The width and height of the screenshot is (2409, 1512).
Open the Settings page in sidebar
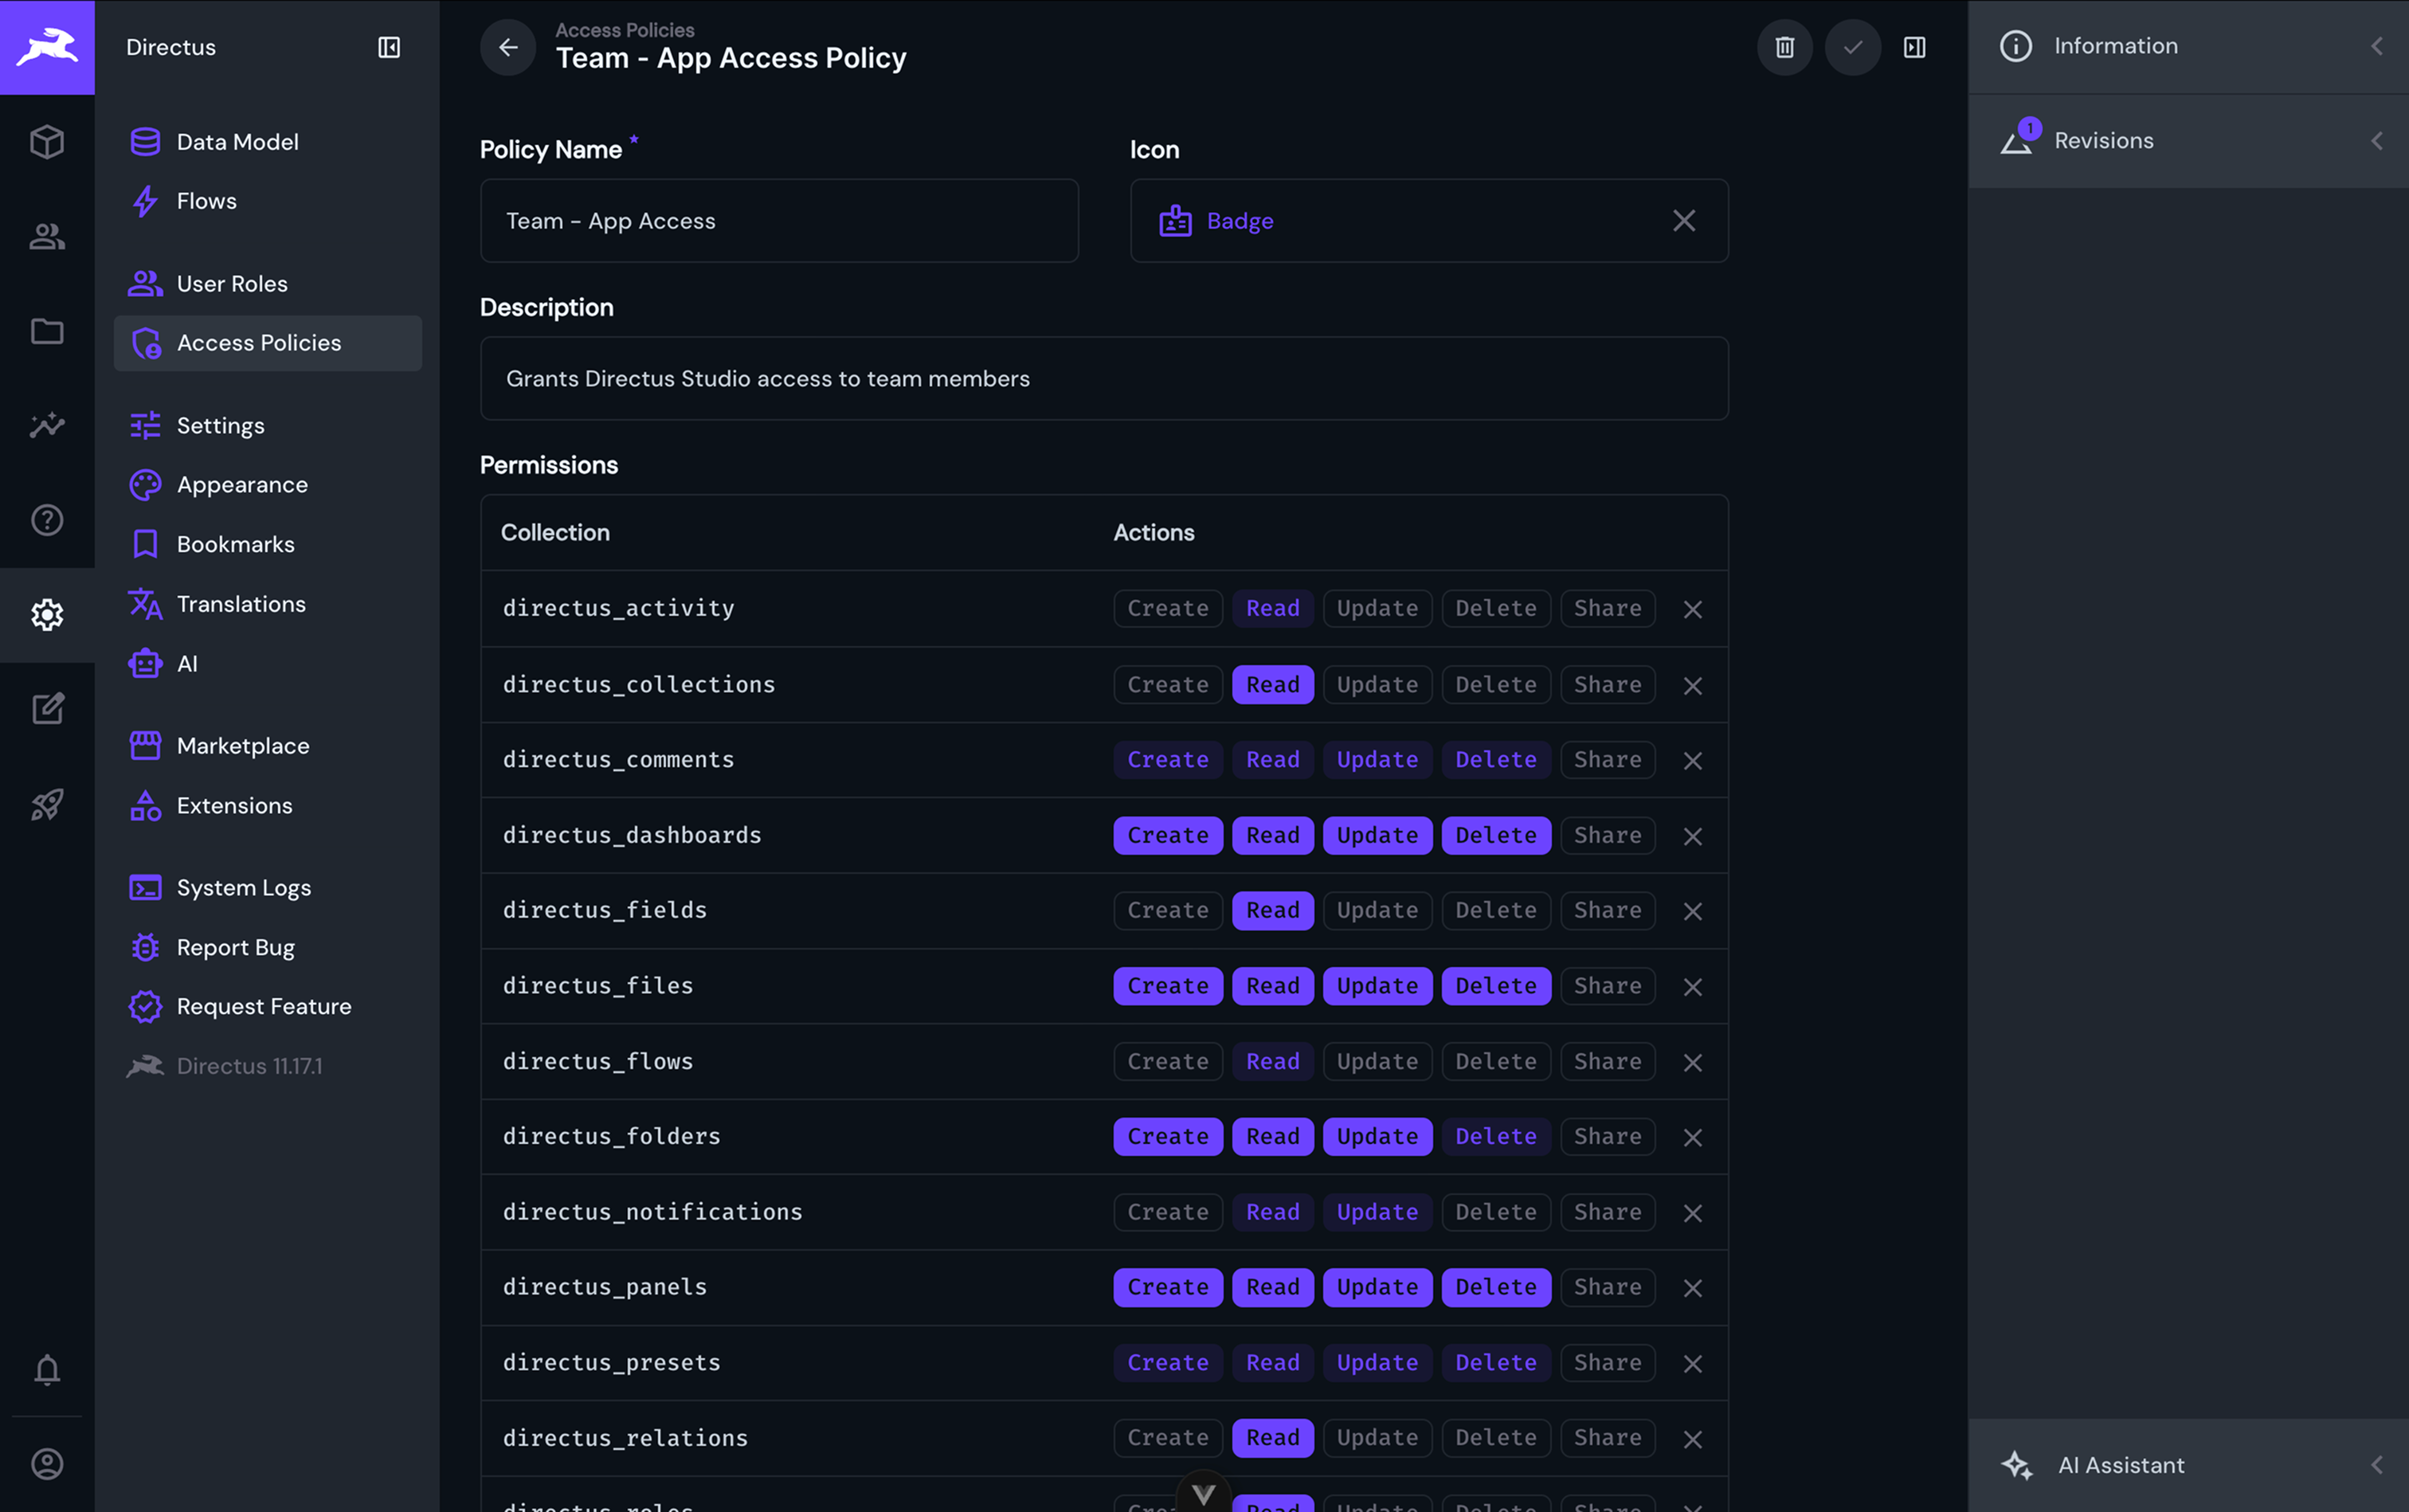pyautogui.click(x=267, y=426)
